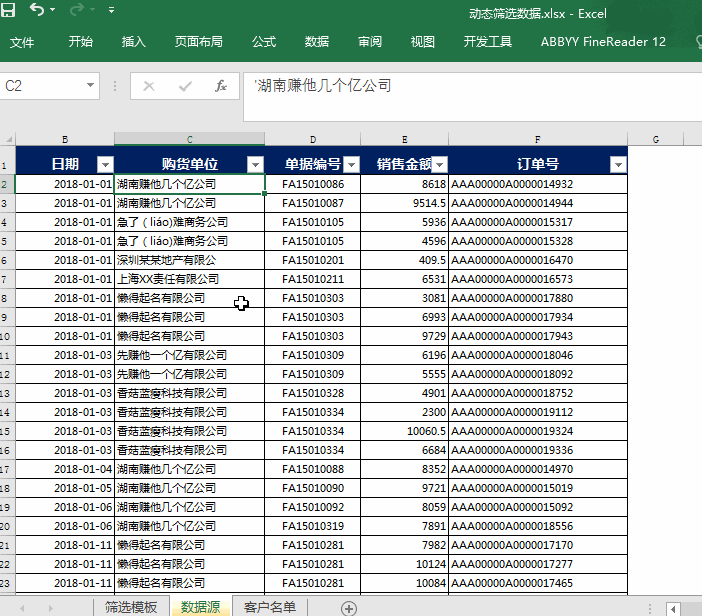Click the next sheet navigation arrow
Screen dimensions: 702x616
51,608
